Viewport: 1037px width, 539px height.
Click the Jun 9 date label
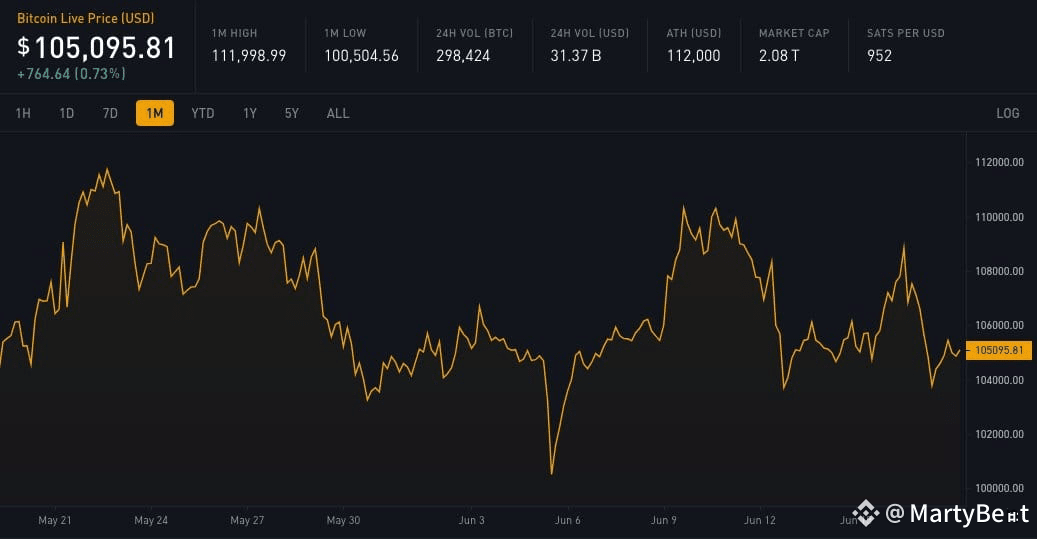coord(663,520)
